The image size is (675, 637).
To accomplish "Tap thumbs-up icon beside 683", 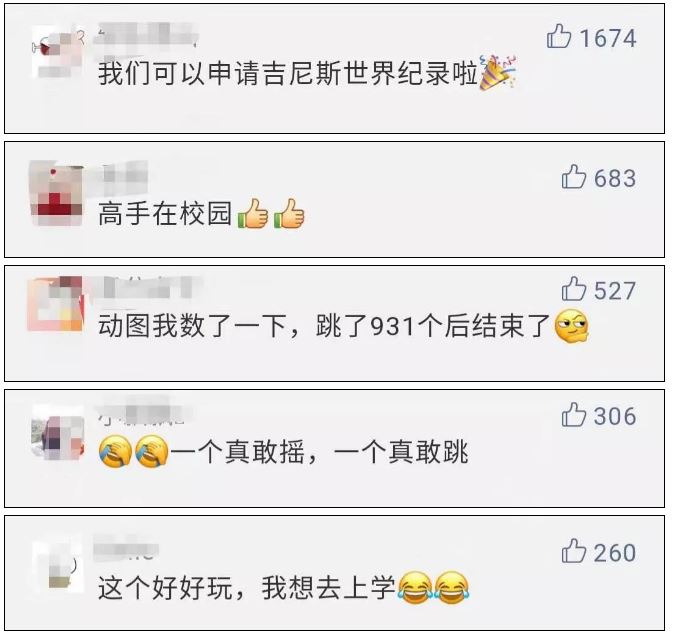I will tap(574, 176).
